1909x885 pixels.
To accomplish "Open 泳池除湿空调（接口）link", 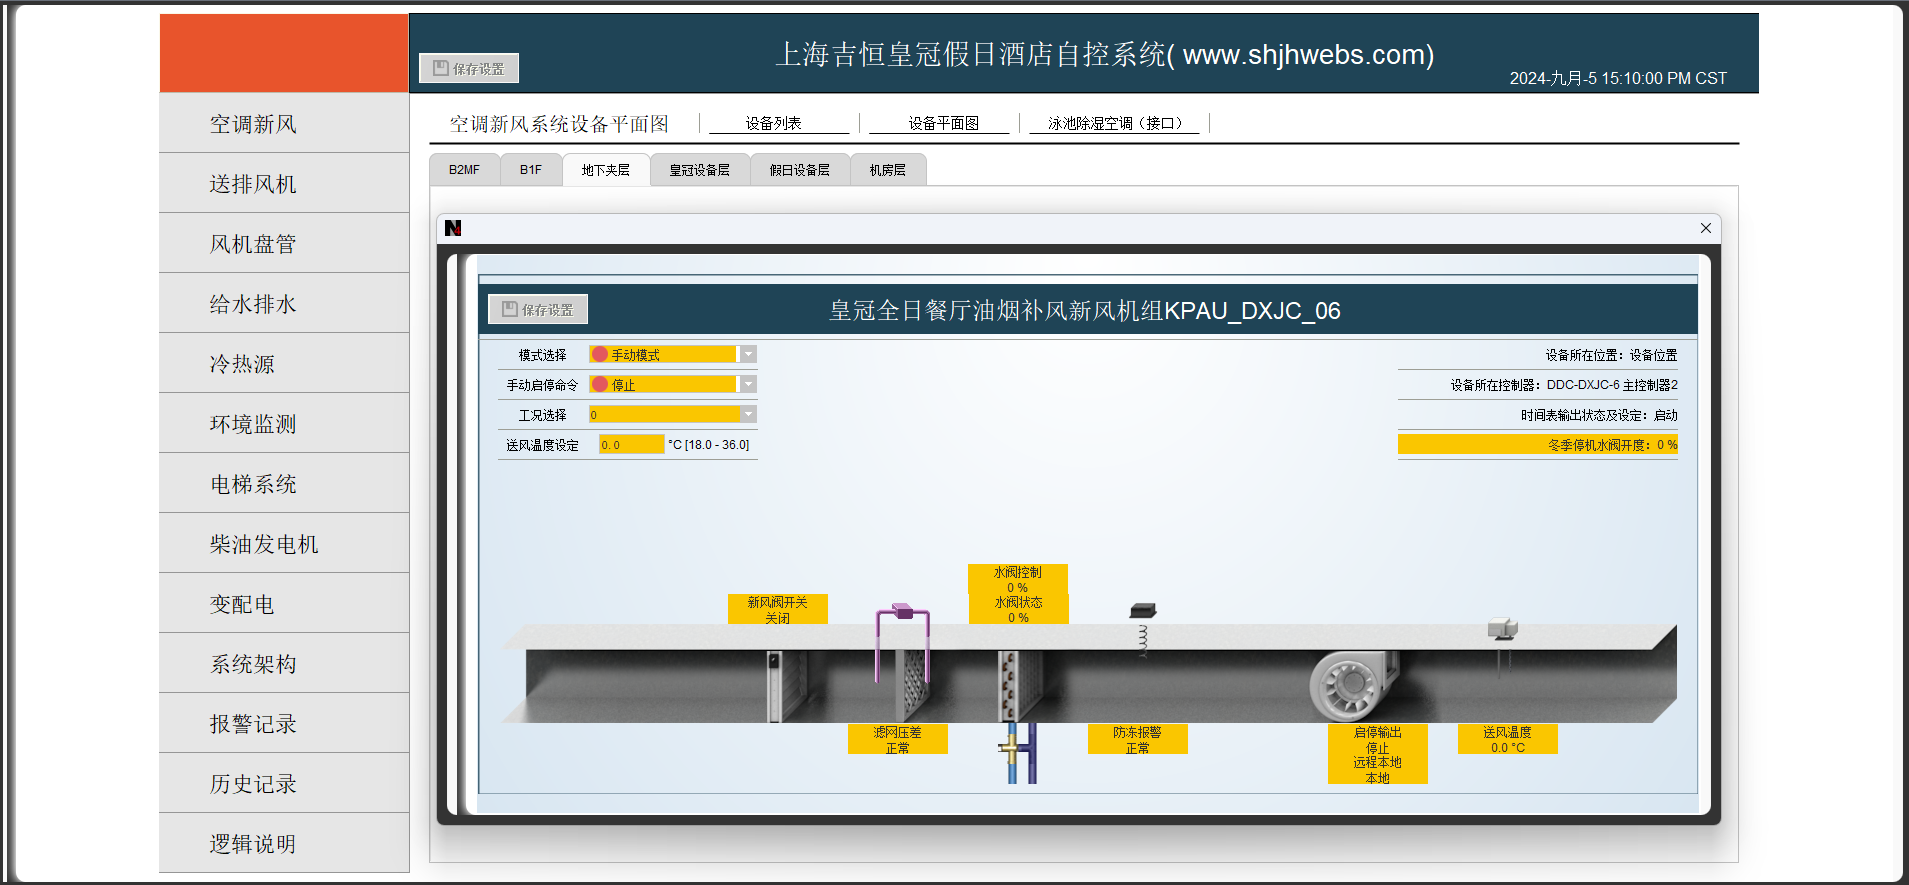I will pos(1114,123).
